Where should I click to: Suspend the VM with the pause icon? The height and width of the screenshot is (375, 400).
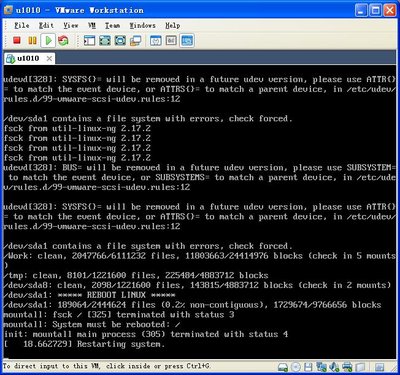click(x=32, y=41)
